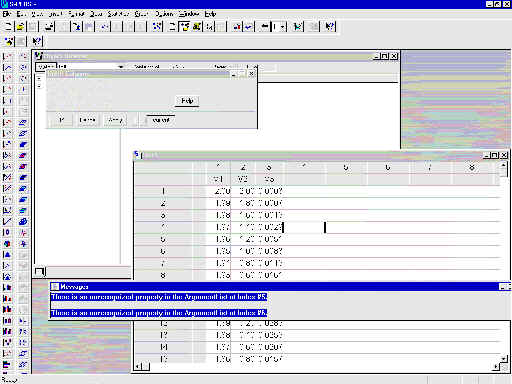This screenshot has width=512, height=384.
Task: Click the Apply button in the dialog
Action: (x=115, y=120)
